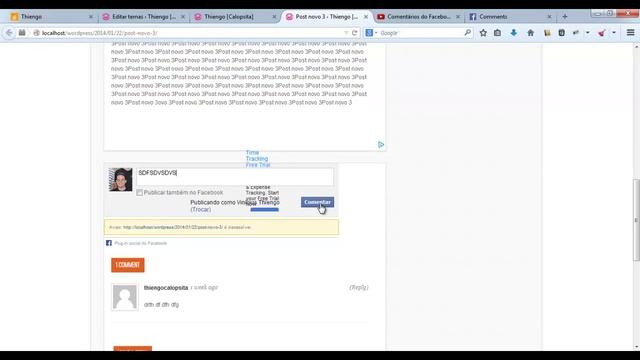Viewport: 640px width, 360px height.
Task: Click the Google search input field
Action: (x=421, y=33)
